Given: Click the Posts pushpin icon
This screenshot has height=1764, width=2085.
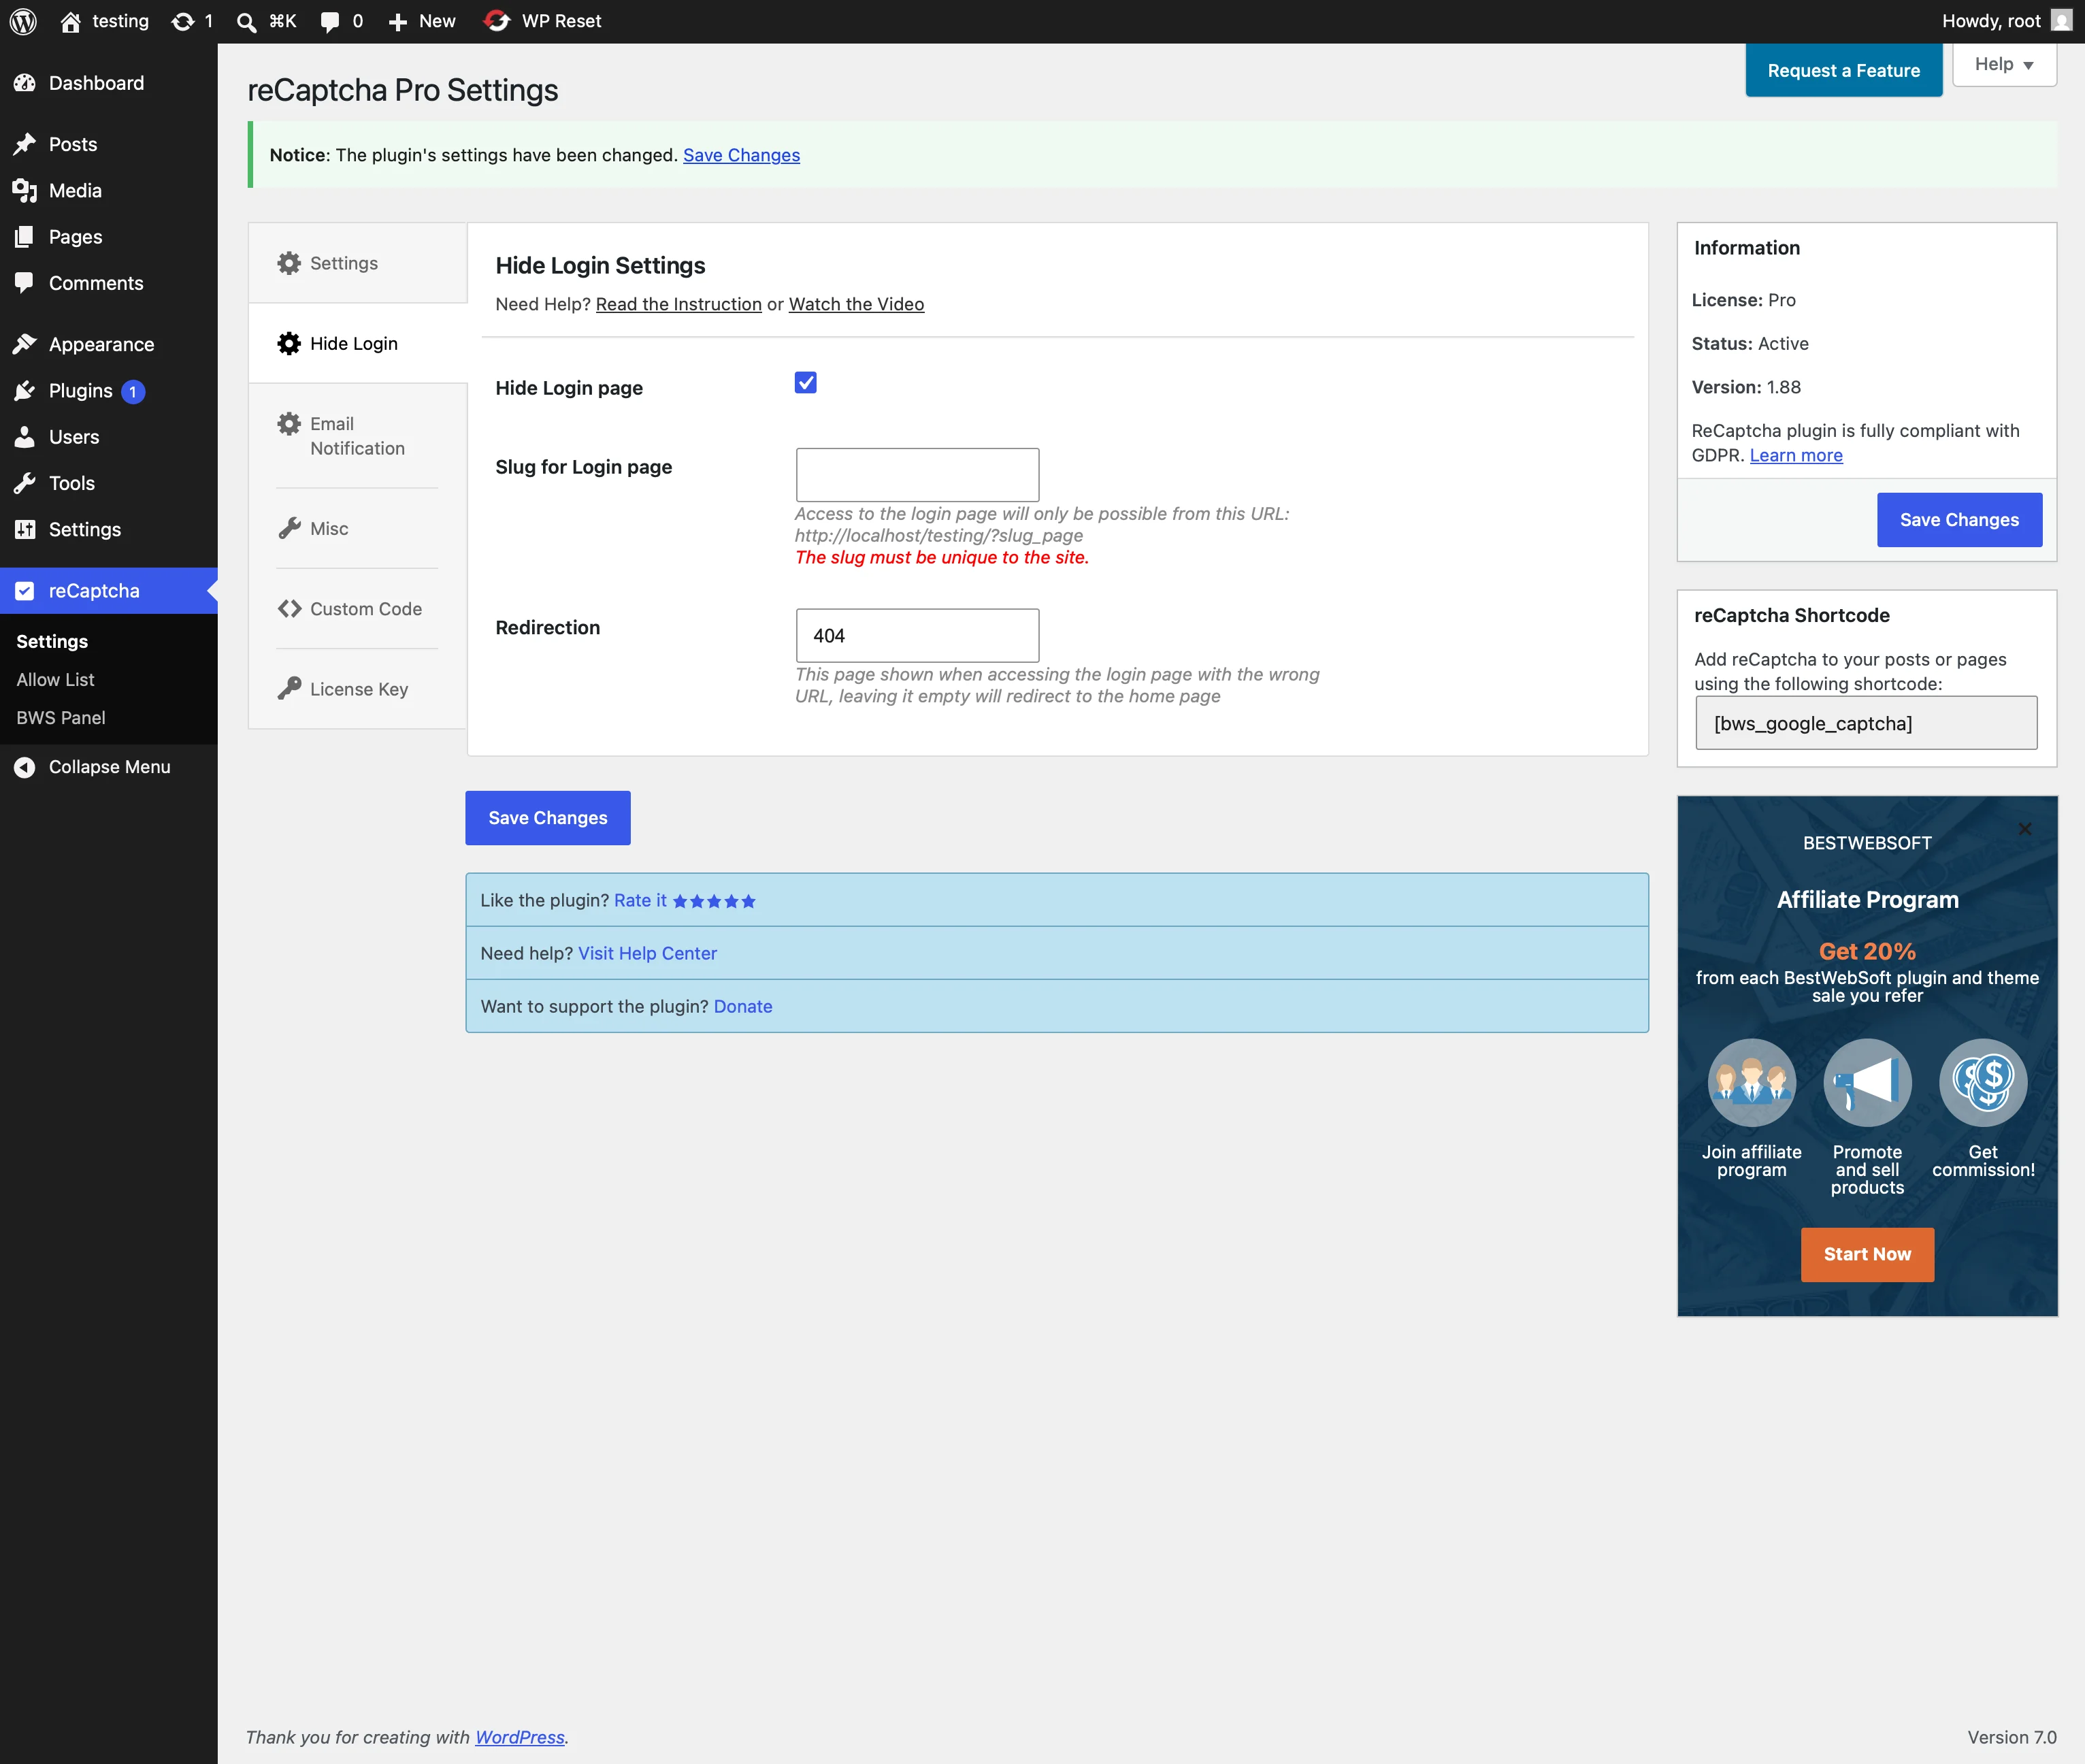Looking at the screenshot, I should 25,144.
